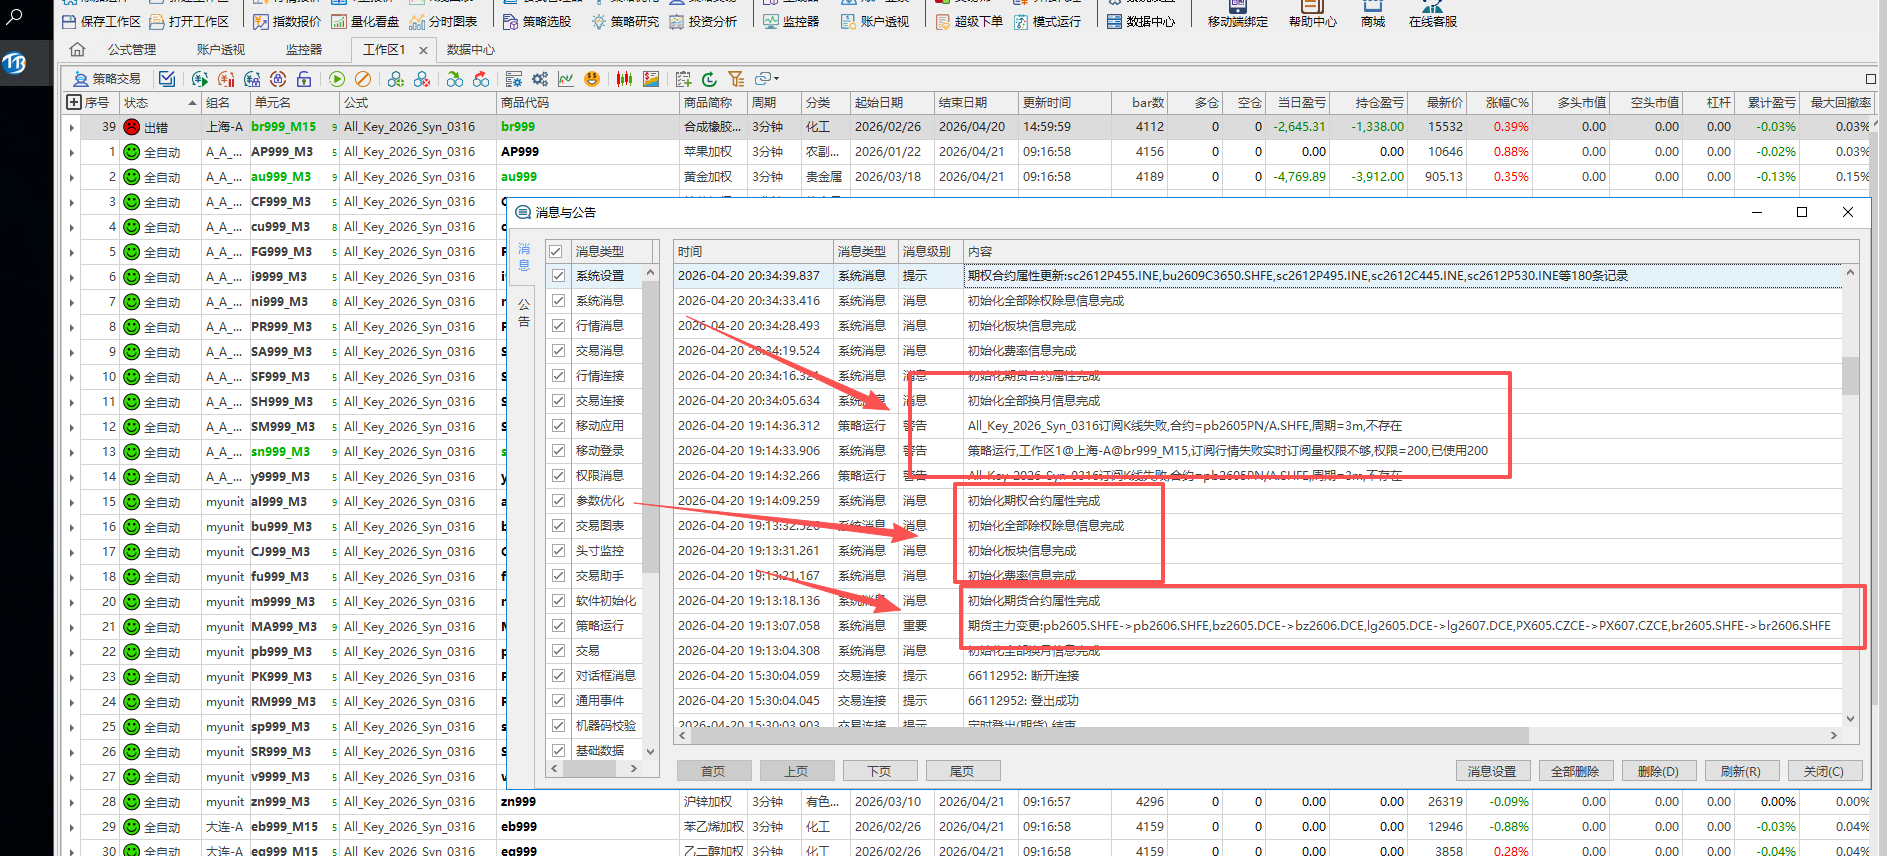Screen dimensions: 1887x856
Task: Expand all rows with plus box beside 序号
Action: 73,102
